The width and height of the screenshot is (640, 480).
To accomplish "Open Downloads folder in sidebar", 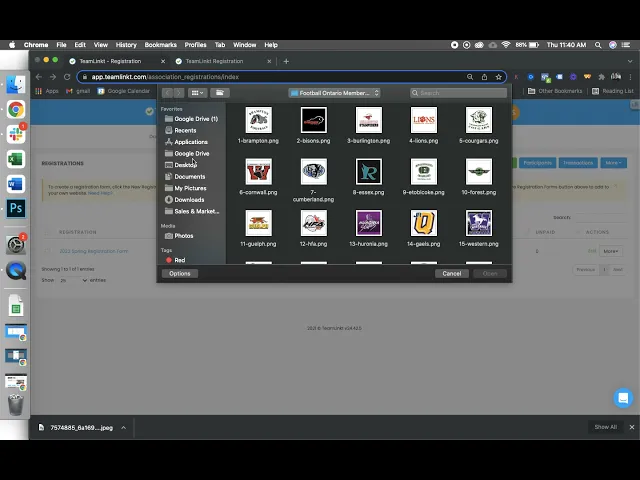I will point(184,200).
